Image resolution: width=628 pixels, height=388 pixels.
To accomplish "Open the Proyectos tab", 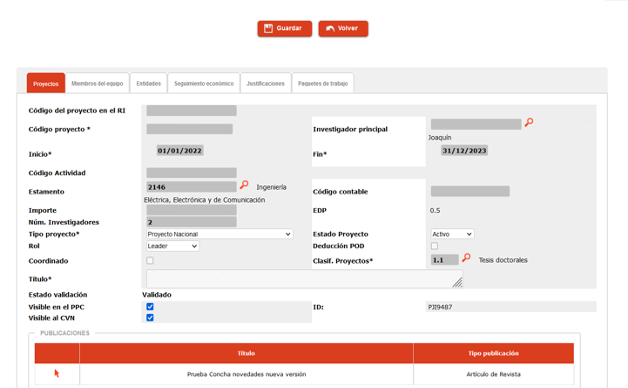I will click(x=46, y=83).
